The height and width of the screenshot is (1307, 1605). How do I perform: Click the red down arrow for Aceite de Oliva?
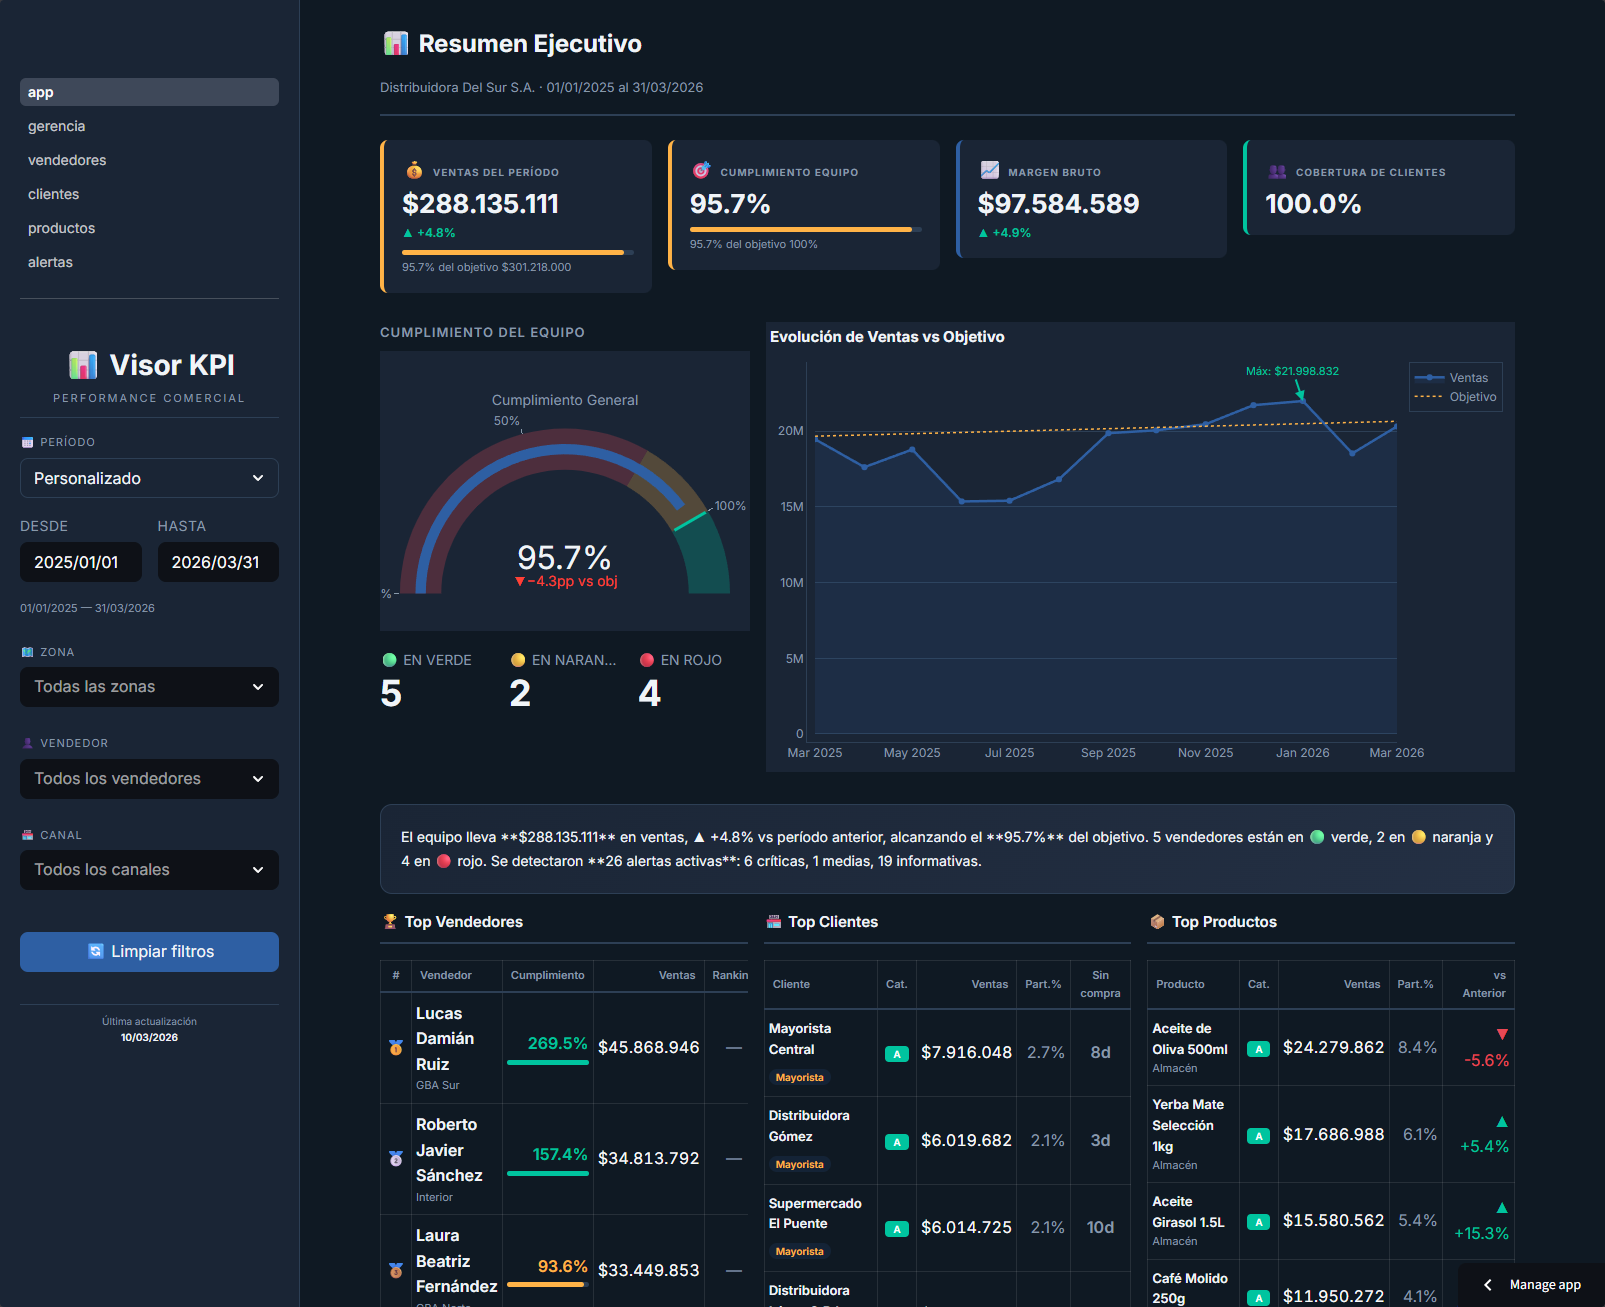(x=1502, y=1034)
